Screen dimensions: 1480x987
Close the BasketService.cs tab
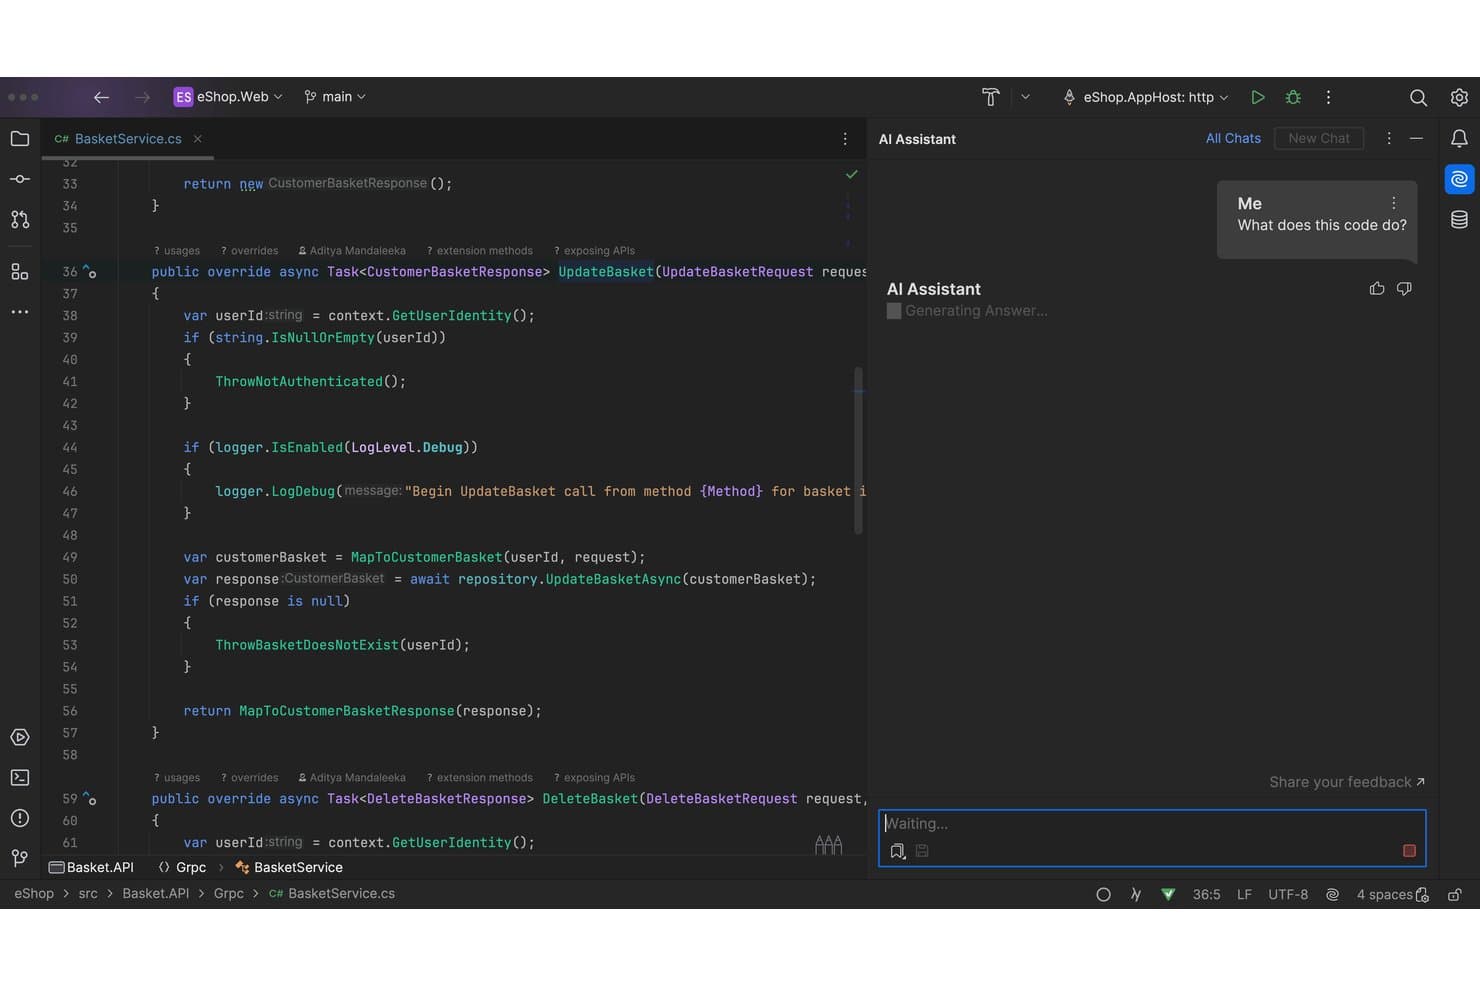(198, 139)
